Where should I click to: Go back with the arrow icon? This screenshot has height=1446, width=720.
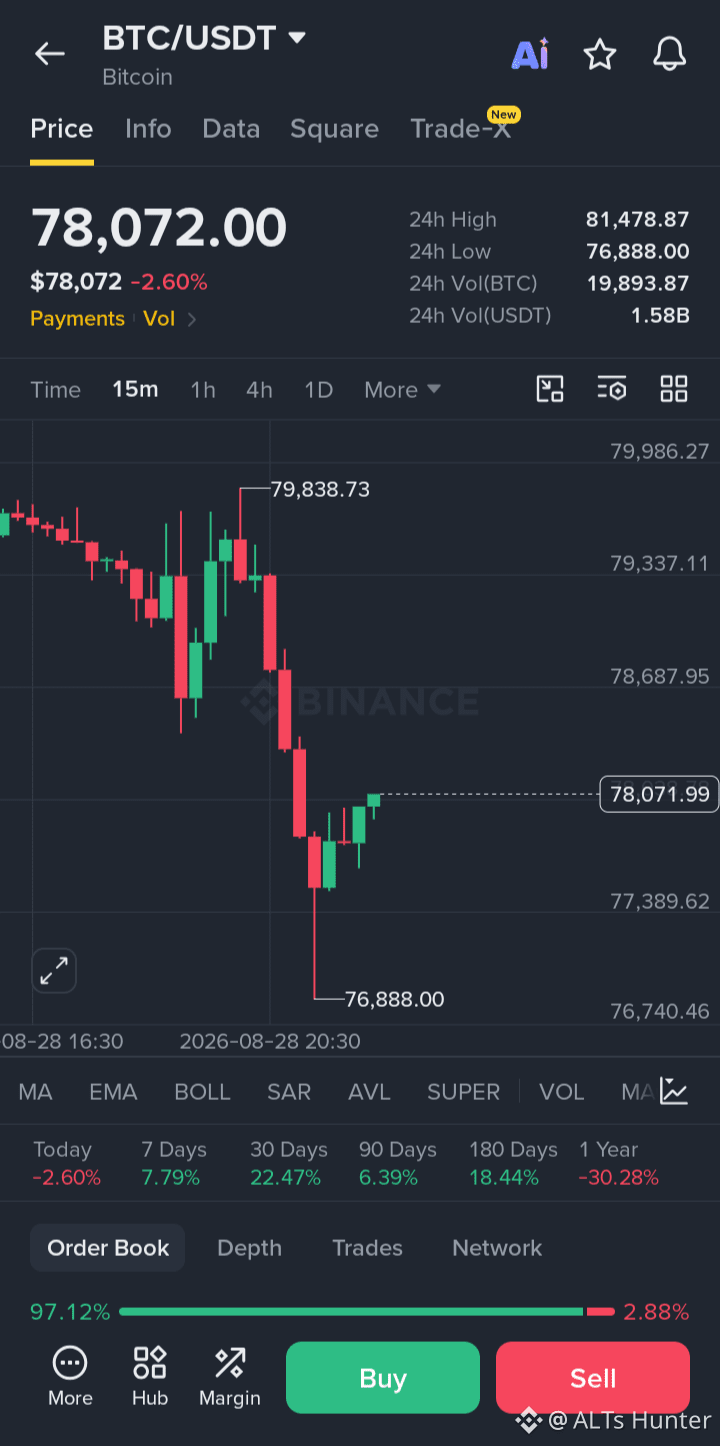pyautogui.click(x=49, y=54)
